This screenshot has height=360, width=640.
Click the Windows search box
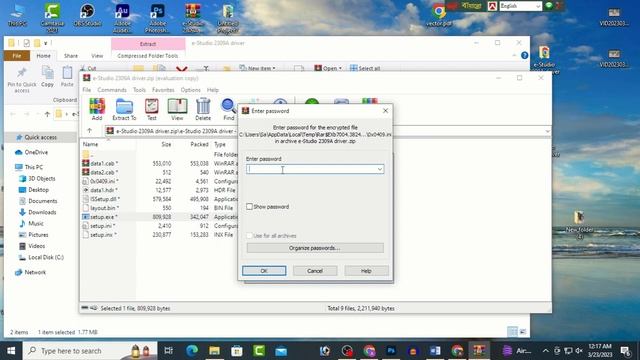90,351
